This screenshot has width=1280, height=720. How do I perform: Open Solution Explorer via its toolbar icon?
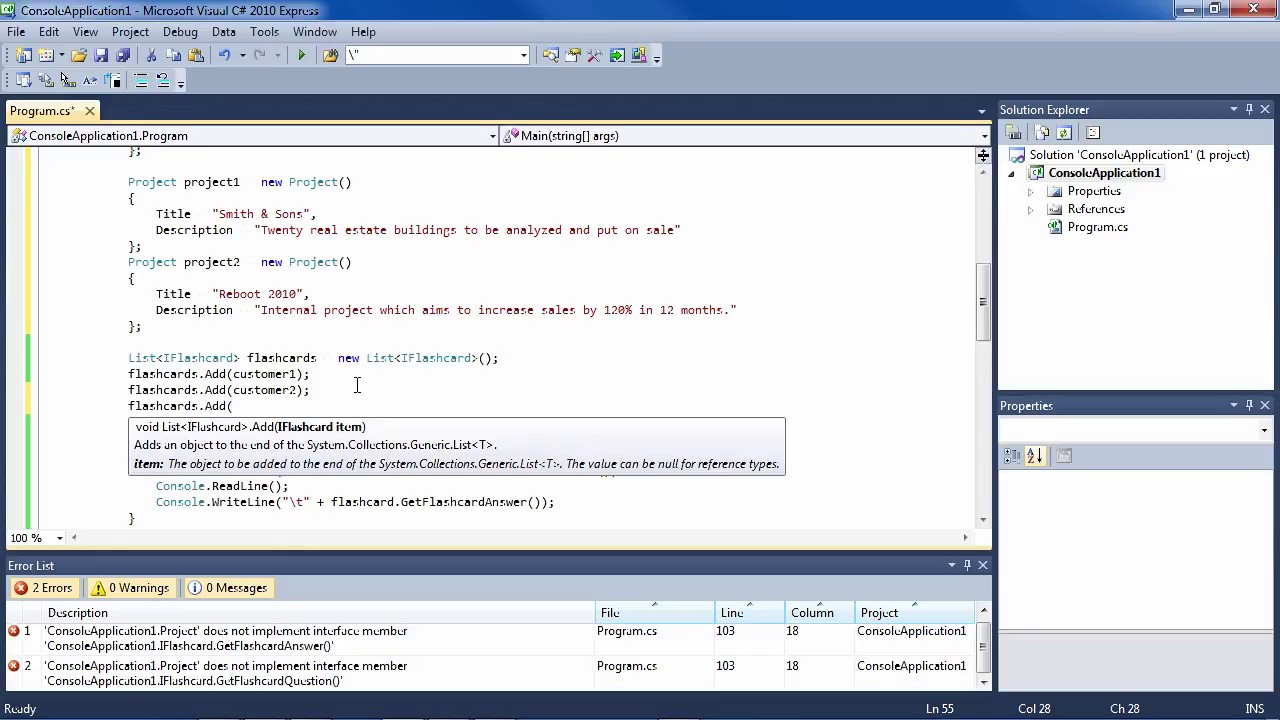coord(551,56)
